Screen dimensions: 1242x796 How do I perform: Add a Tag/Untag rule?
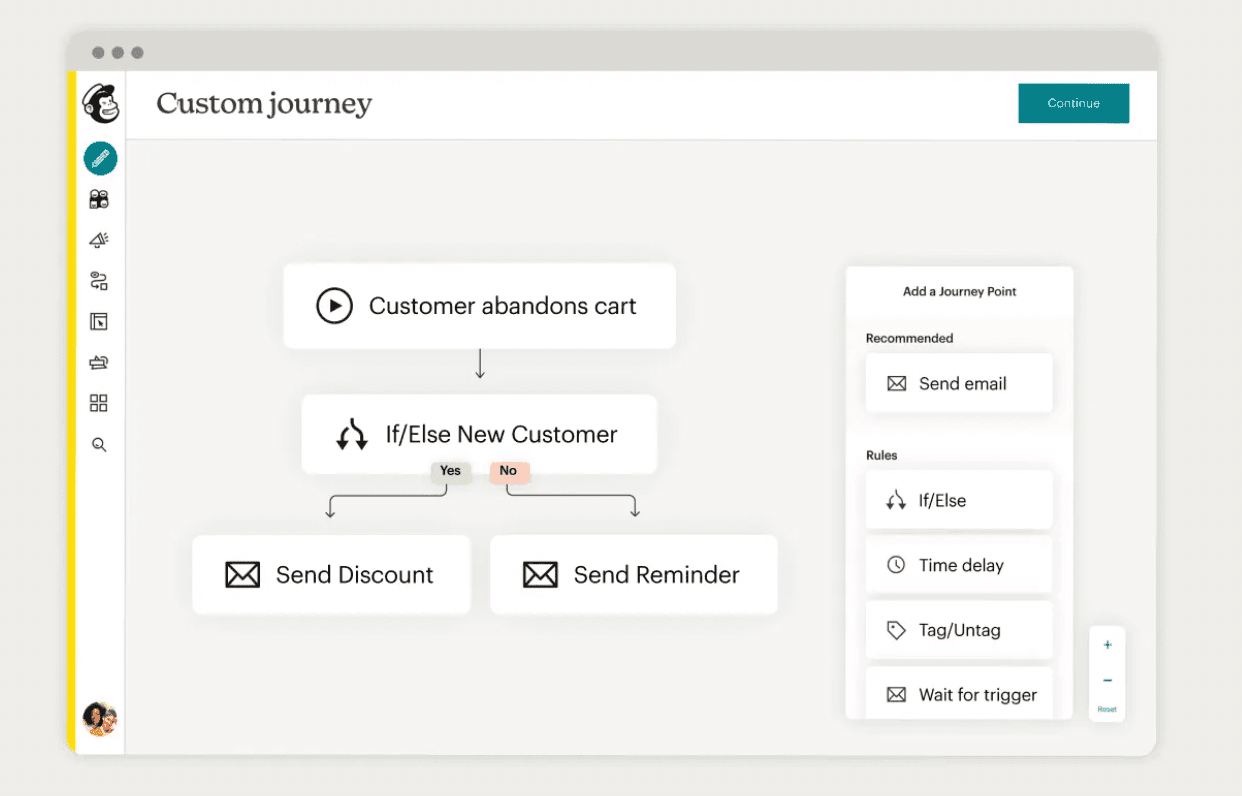point(959,630)
